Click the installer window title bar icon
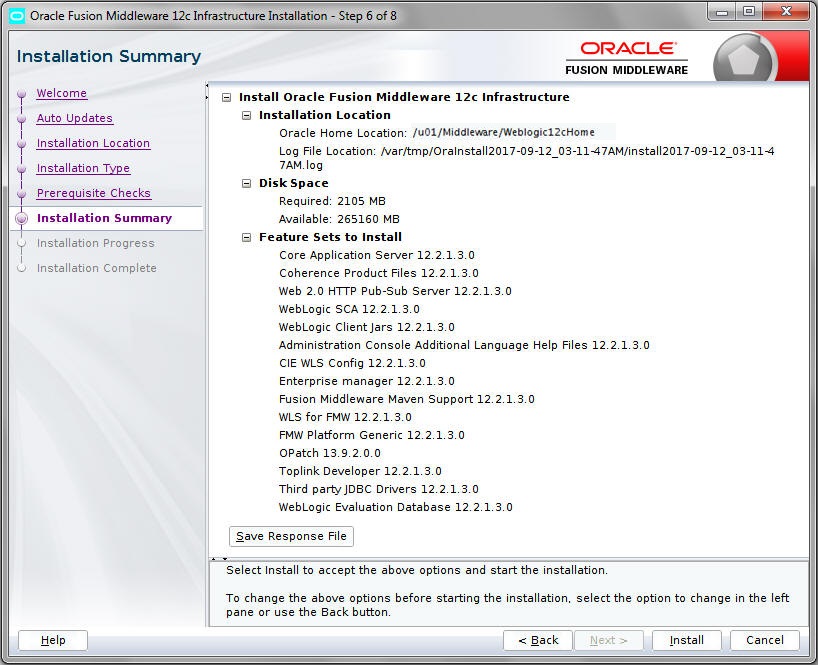 (17, 16)
